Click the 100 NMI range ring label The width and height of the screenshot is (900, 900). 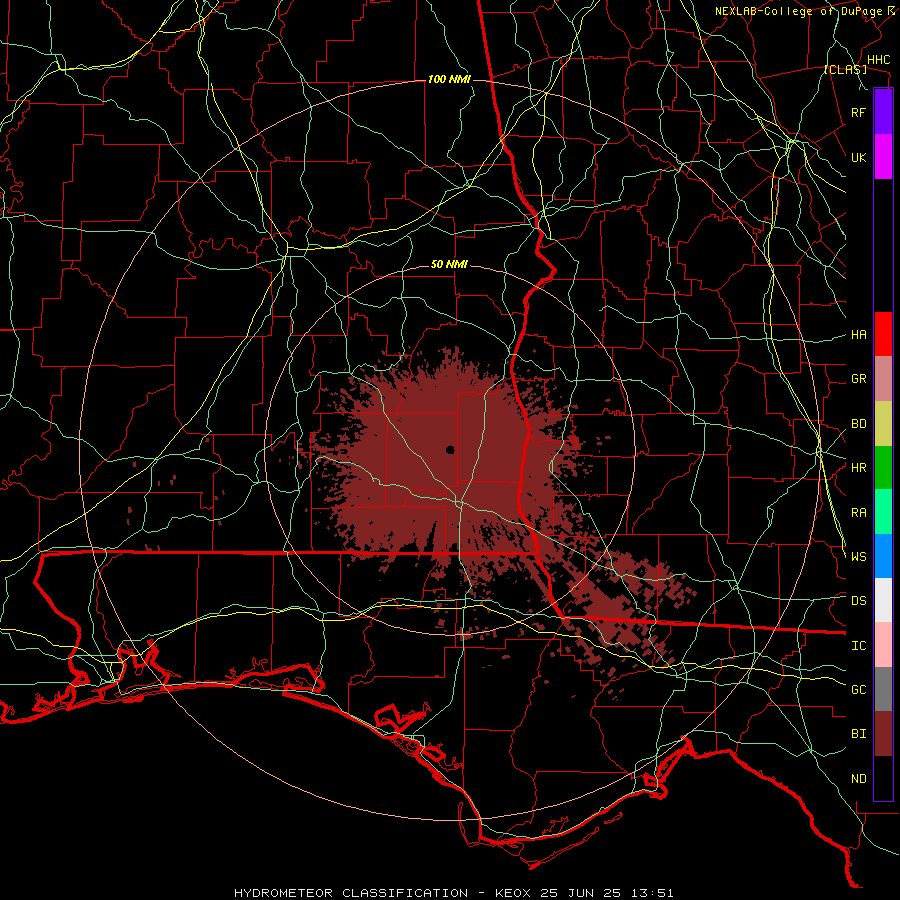[x=449, y=79]
